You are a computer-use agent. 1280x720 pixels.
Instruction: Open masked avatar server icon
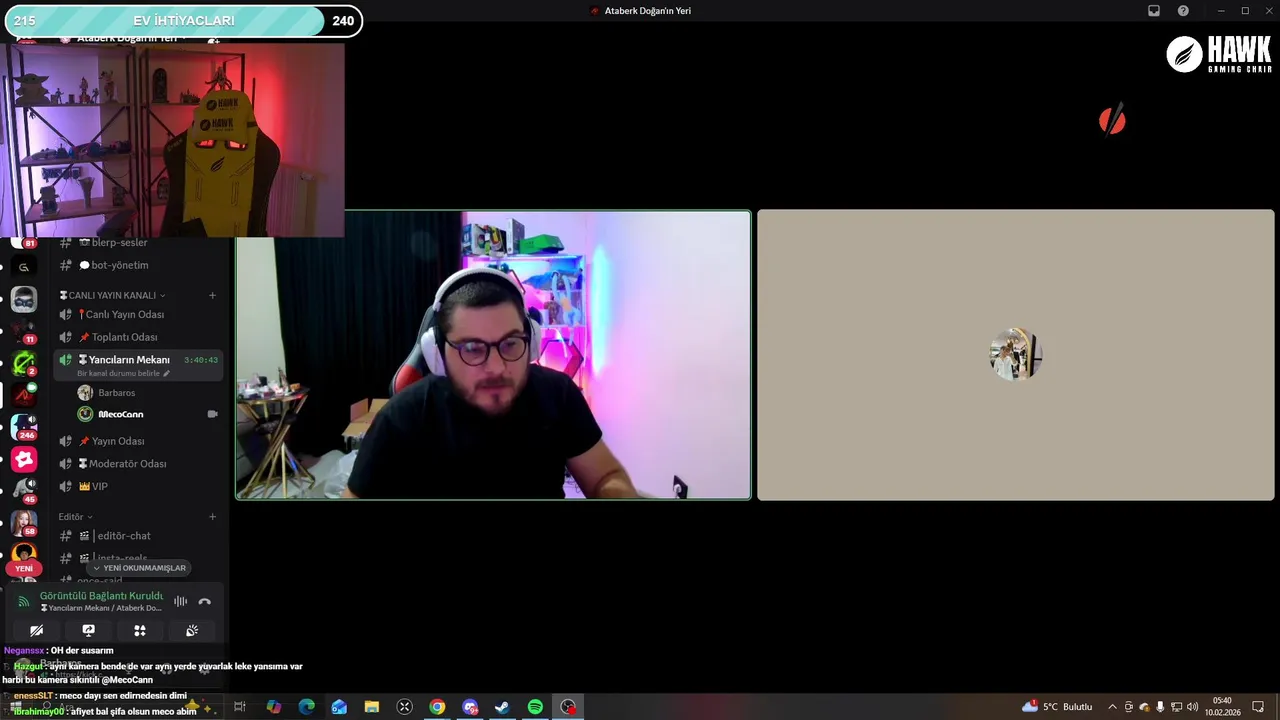tap(24, 299)
